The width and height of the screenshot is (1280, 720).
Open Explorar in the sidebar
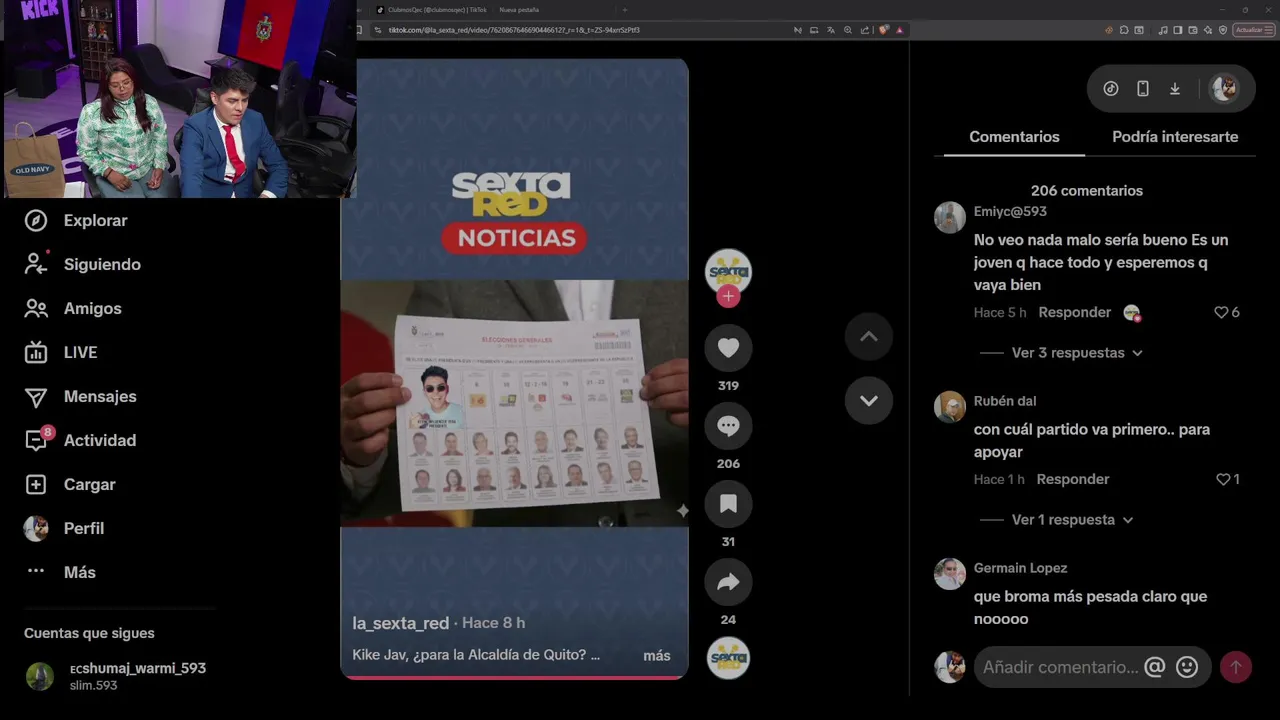click(76, 220)
